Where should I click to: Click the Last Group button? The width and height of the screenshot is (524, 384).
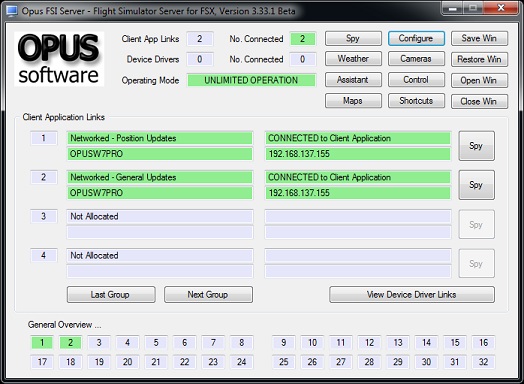(x=111, y=294)
